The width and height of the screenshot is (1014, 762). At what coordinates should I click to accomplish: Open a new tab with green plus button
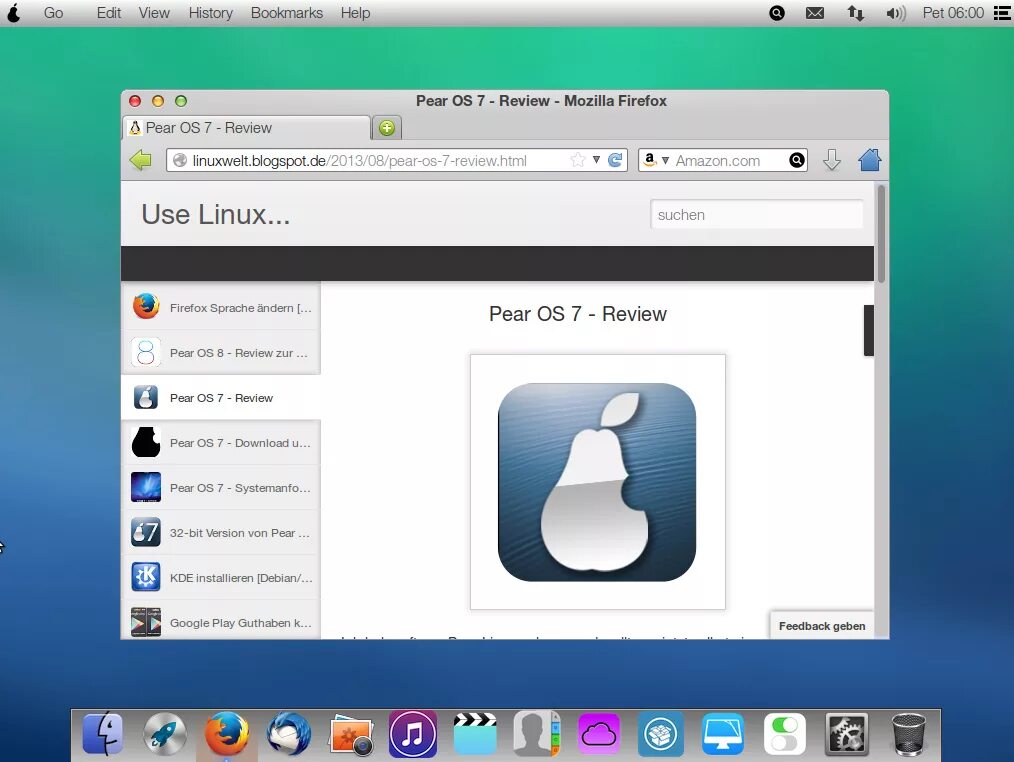(x=387, y=128)
